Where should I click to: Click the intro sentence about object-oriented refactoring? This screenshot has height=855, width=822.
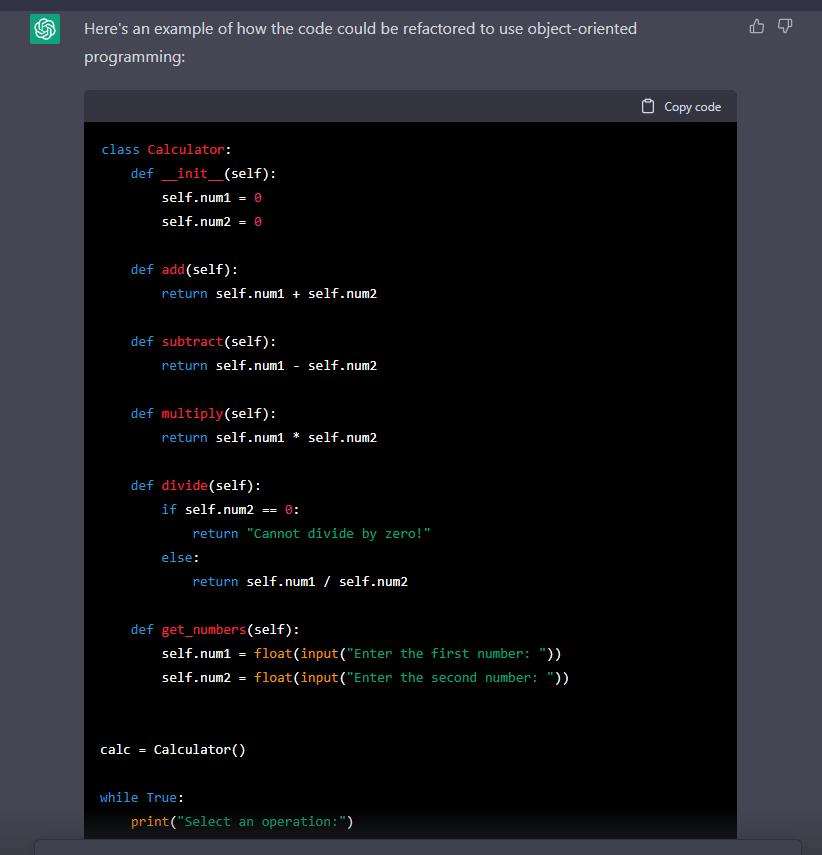pyautogui.click(x=360, y=43)
